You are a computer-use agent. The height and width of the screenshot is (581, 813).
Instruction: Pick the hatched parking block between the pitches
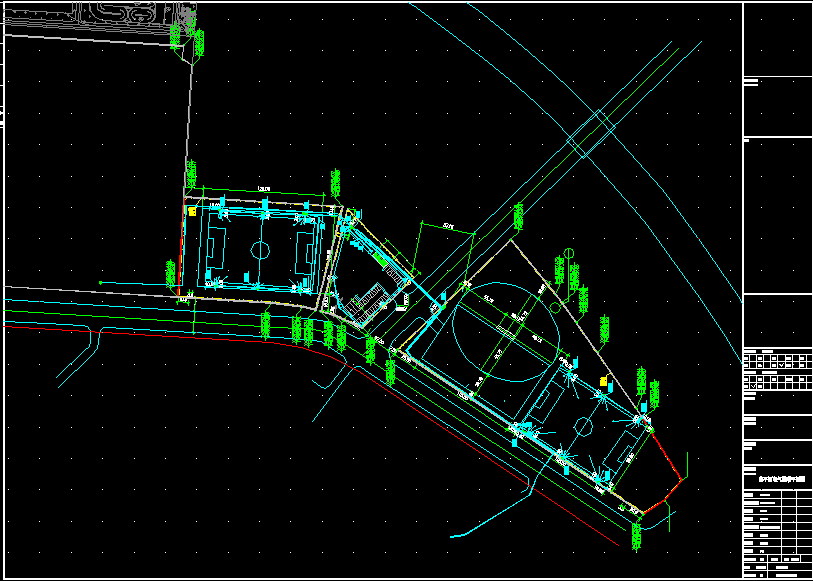pyautogui.click(x=367, y=304)
